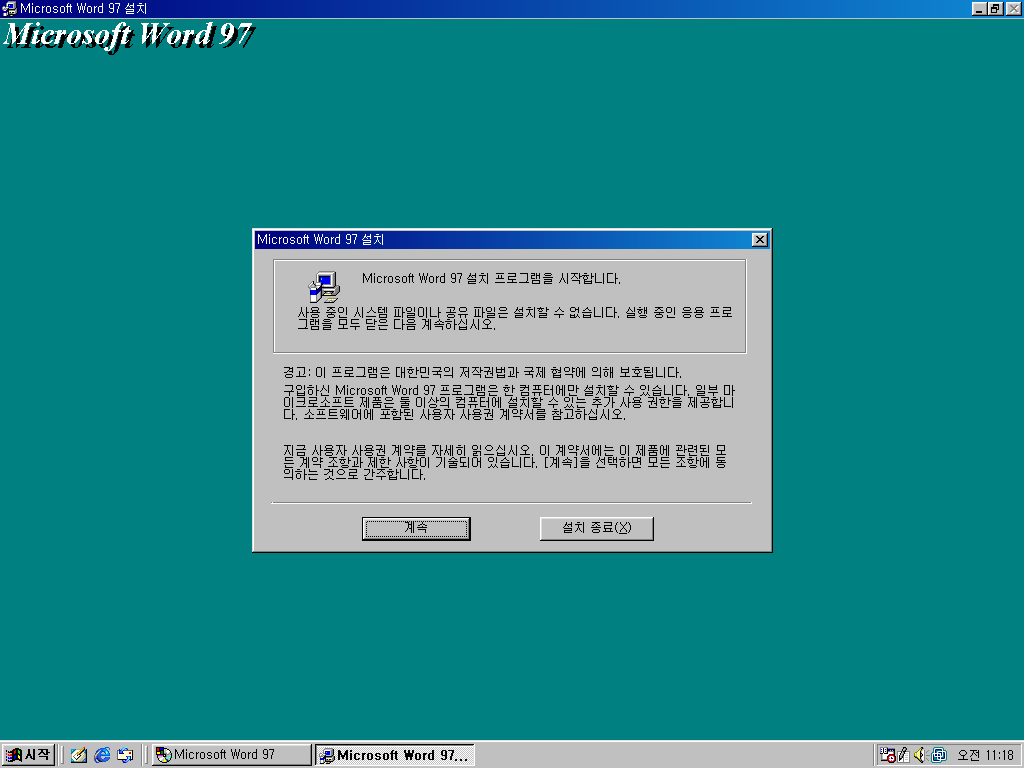Image resolution: width=1024 pixels, height=768 pixels.
Task: Open the Task Scheduler tray icon
Action: (887, 755)
